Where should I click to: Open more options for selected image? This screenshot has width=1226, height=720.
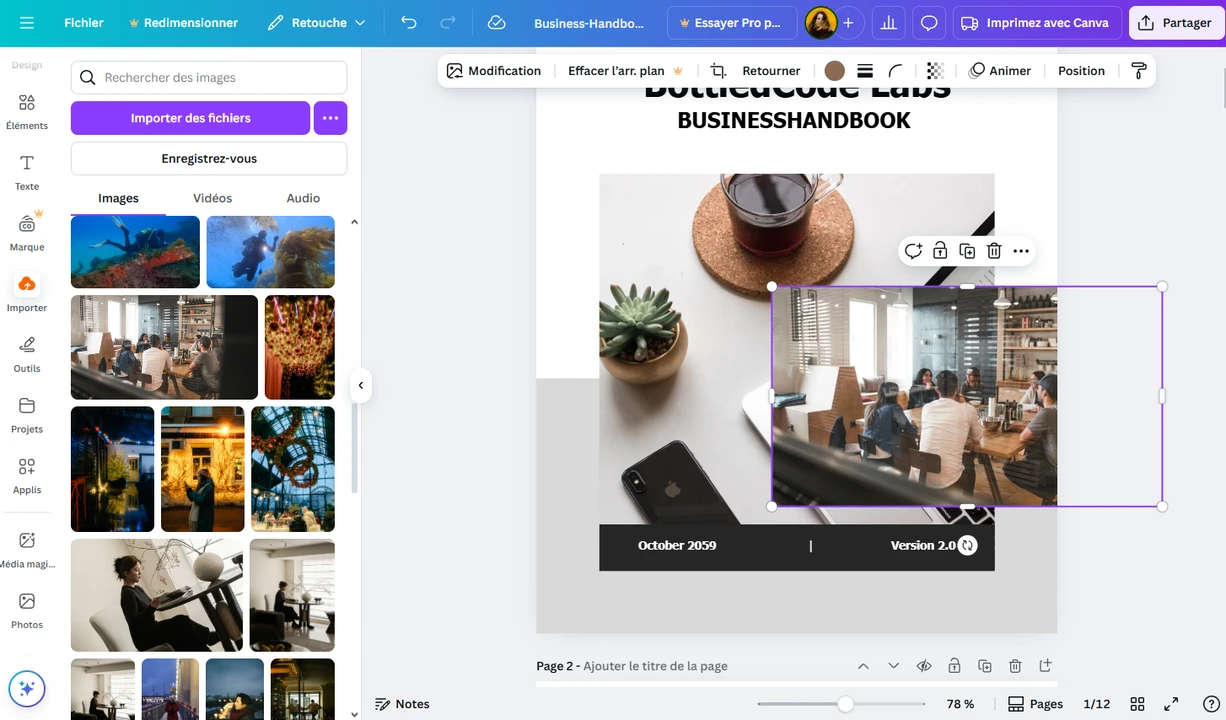pos(1021,251)
